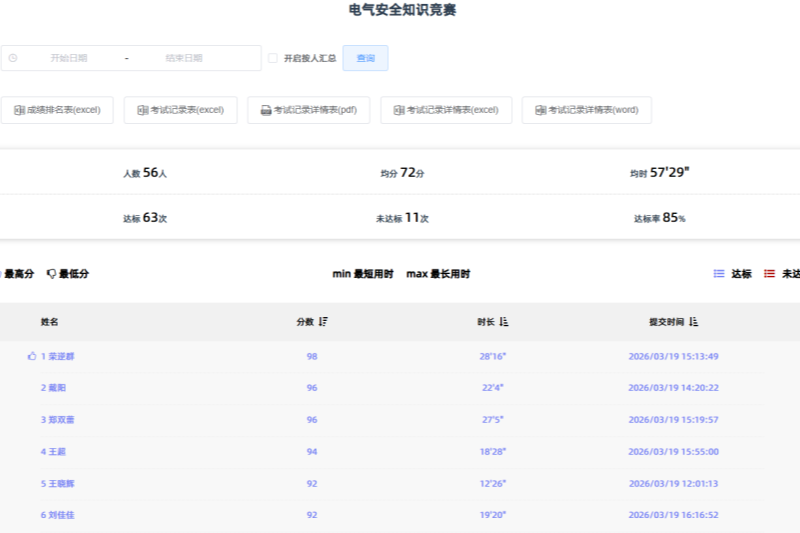Click the clock icon in the date field

[13, 58]
